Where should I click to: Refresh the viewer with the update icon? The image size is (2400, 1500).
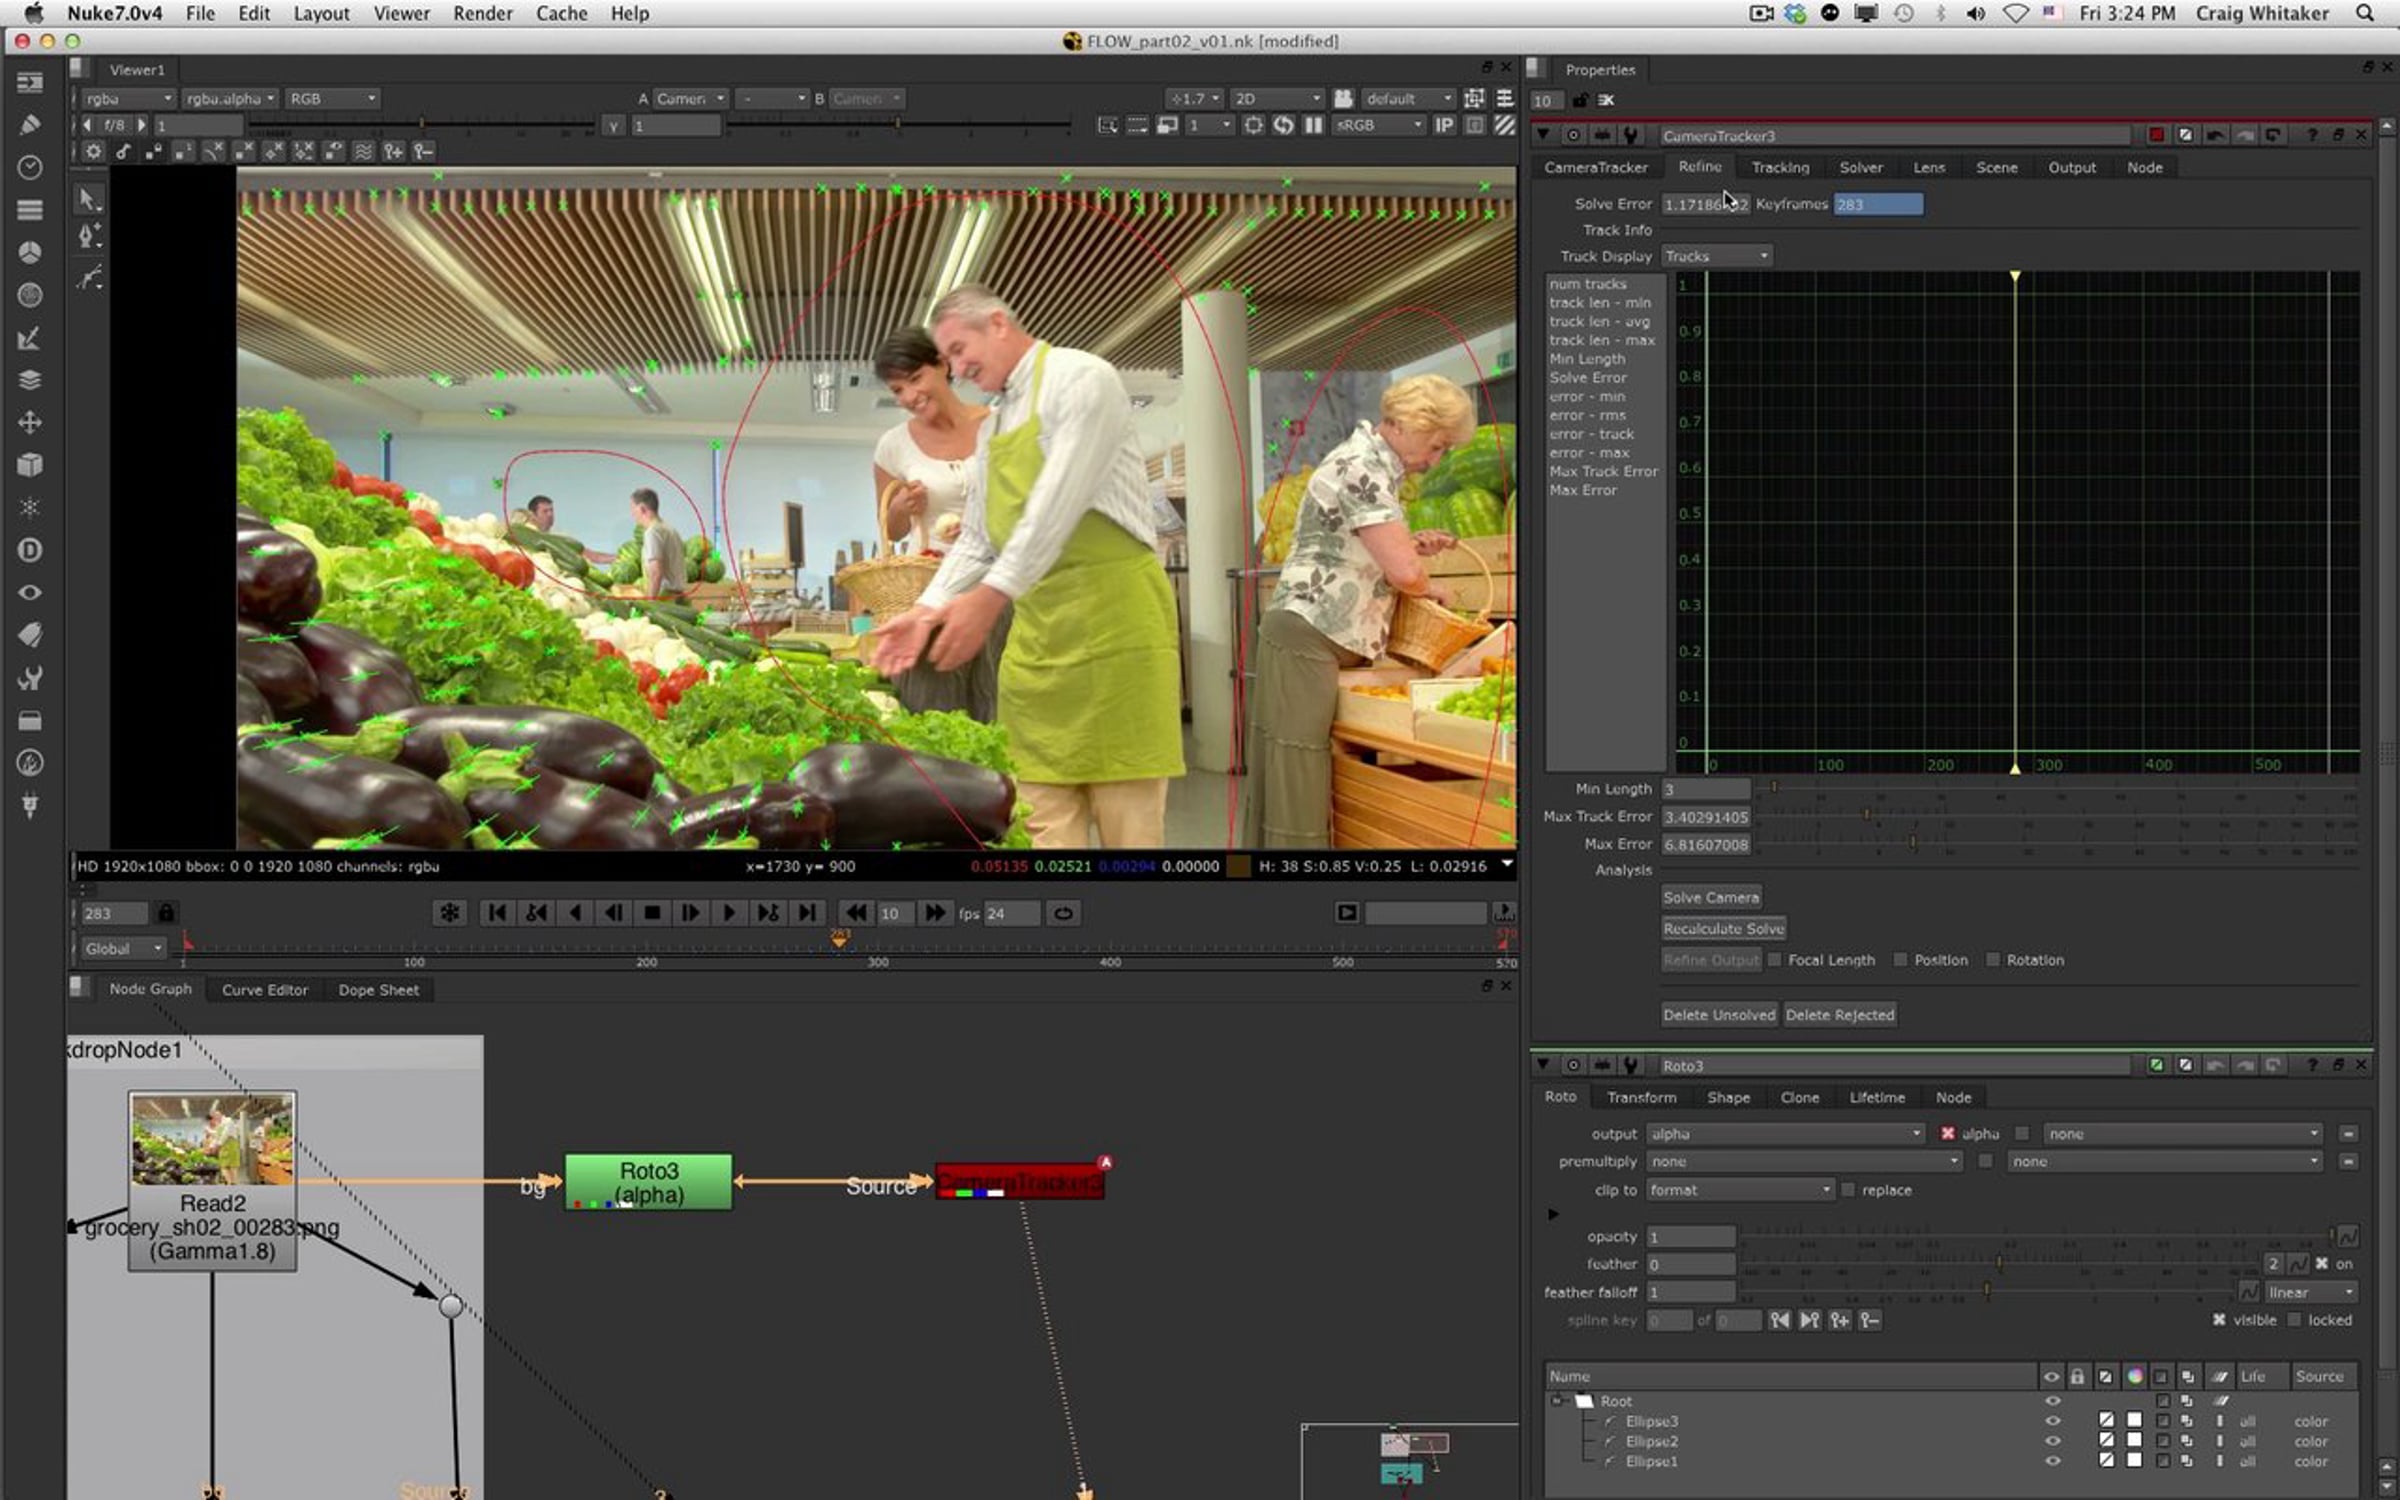click(x=1283, y=125)
